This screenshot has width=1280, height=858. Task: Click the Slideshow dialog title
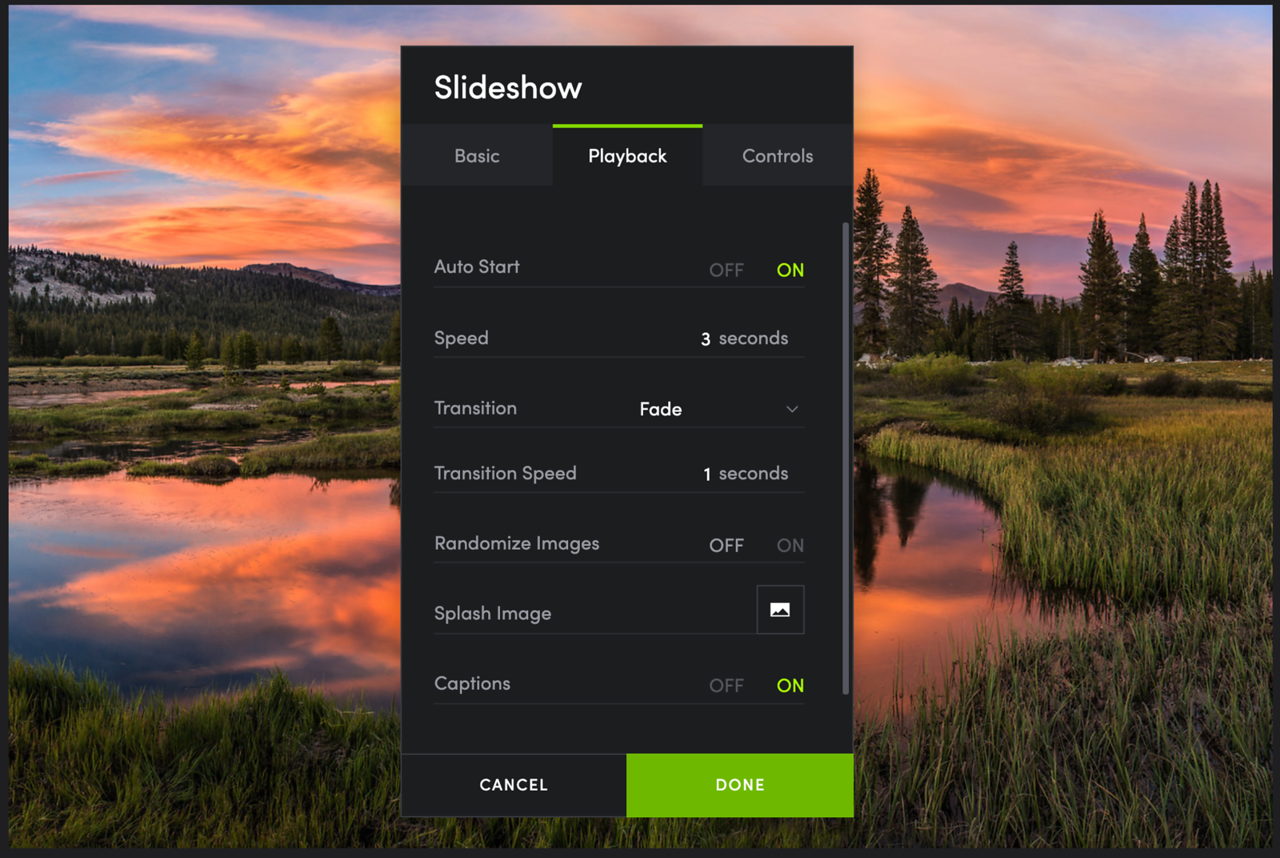pyautogui.click(x=508, y=87)
